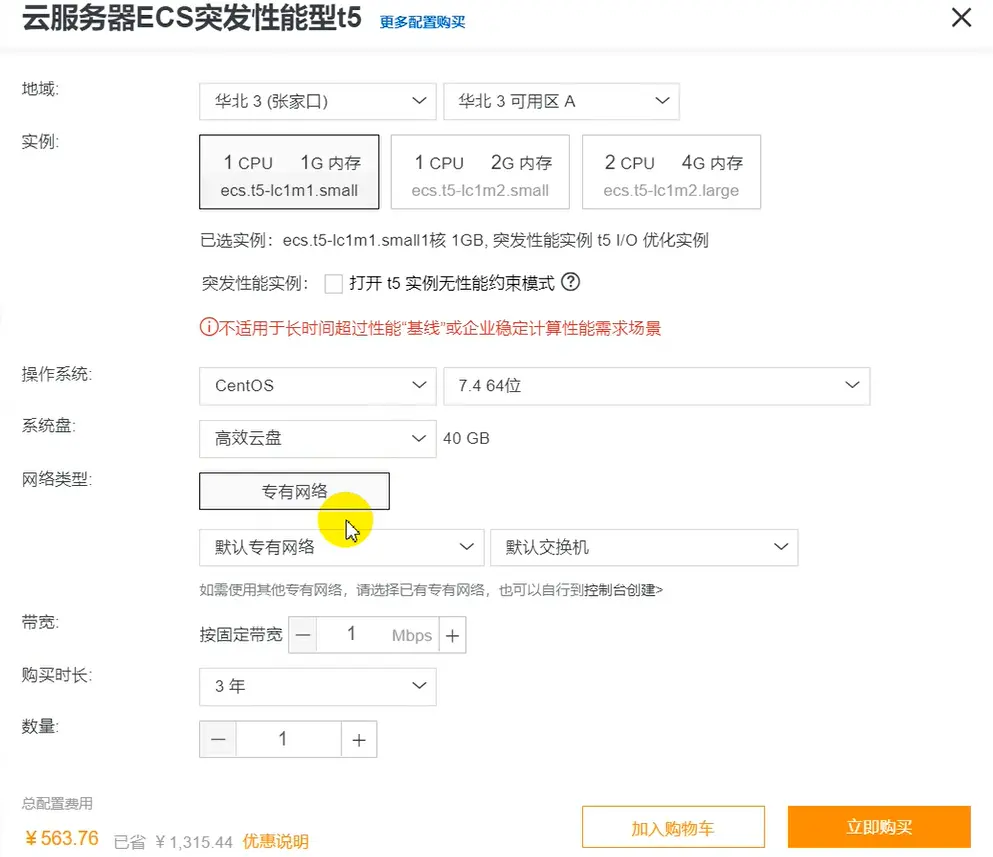
Task: Close the ECS purchase dialog
Action: (x=960, y=17)
